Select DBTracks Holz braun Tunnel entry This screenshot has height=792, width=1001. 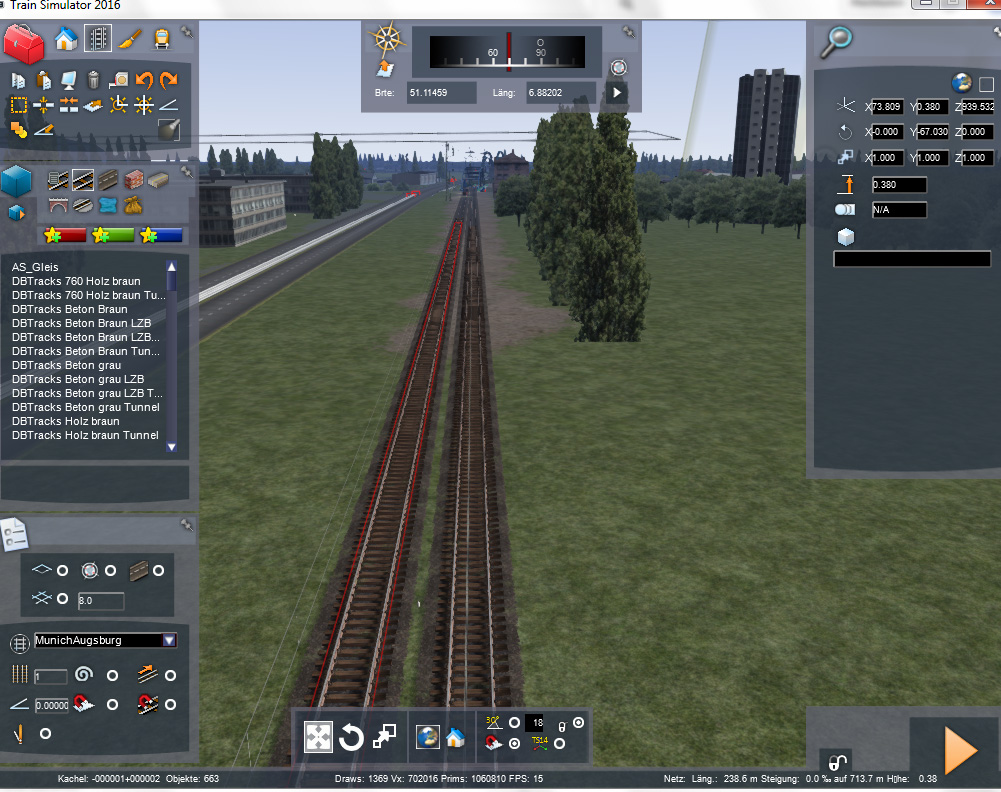coord(85,435)
